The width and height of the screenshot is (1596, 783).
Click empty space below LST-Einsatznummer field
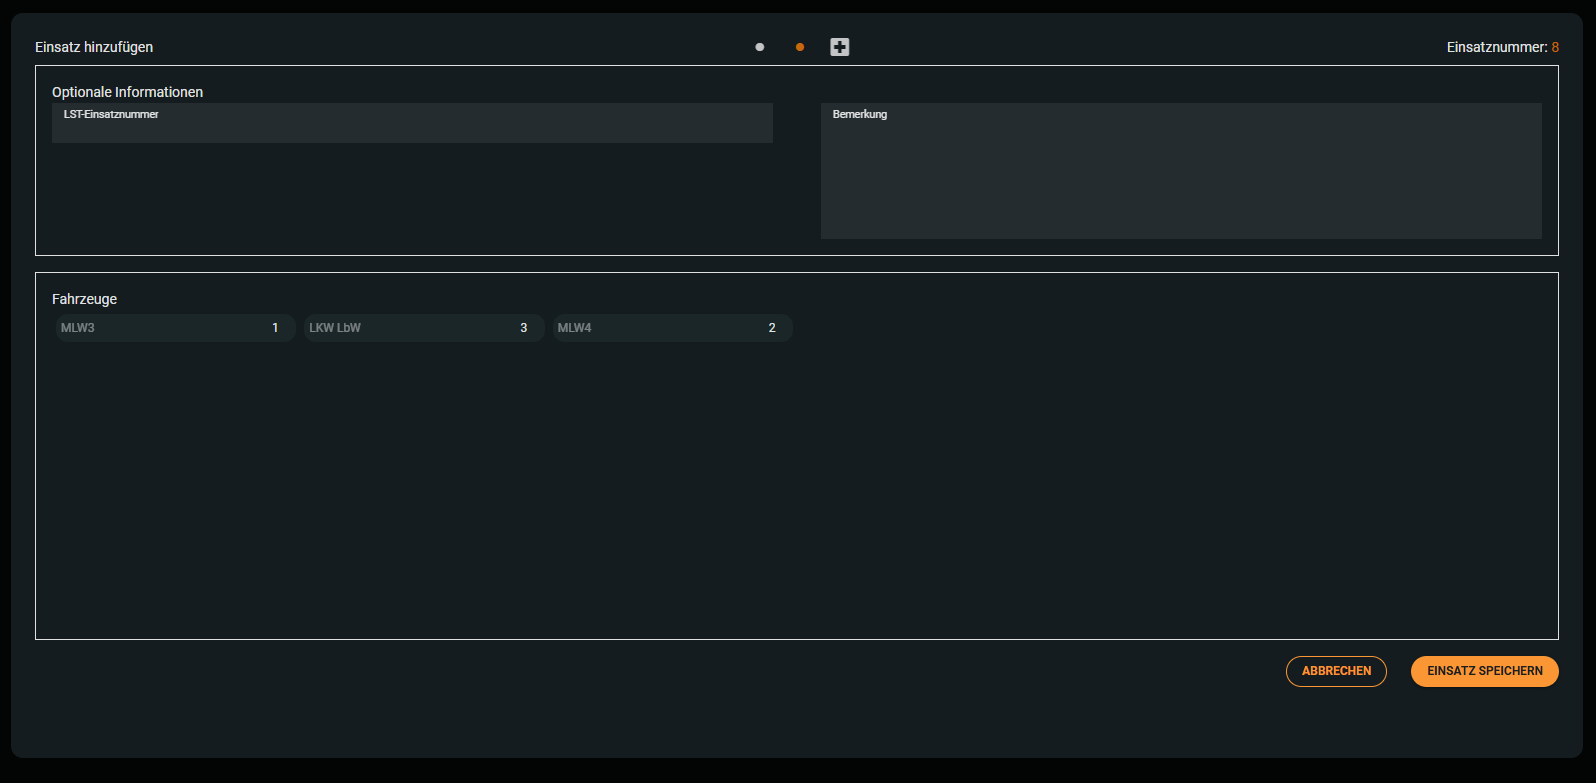[412, 200]
